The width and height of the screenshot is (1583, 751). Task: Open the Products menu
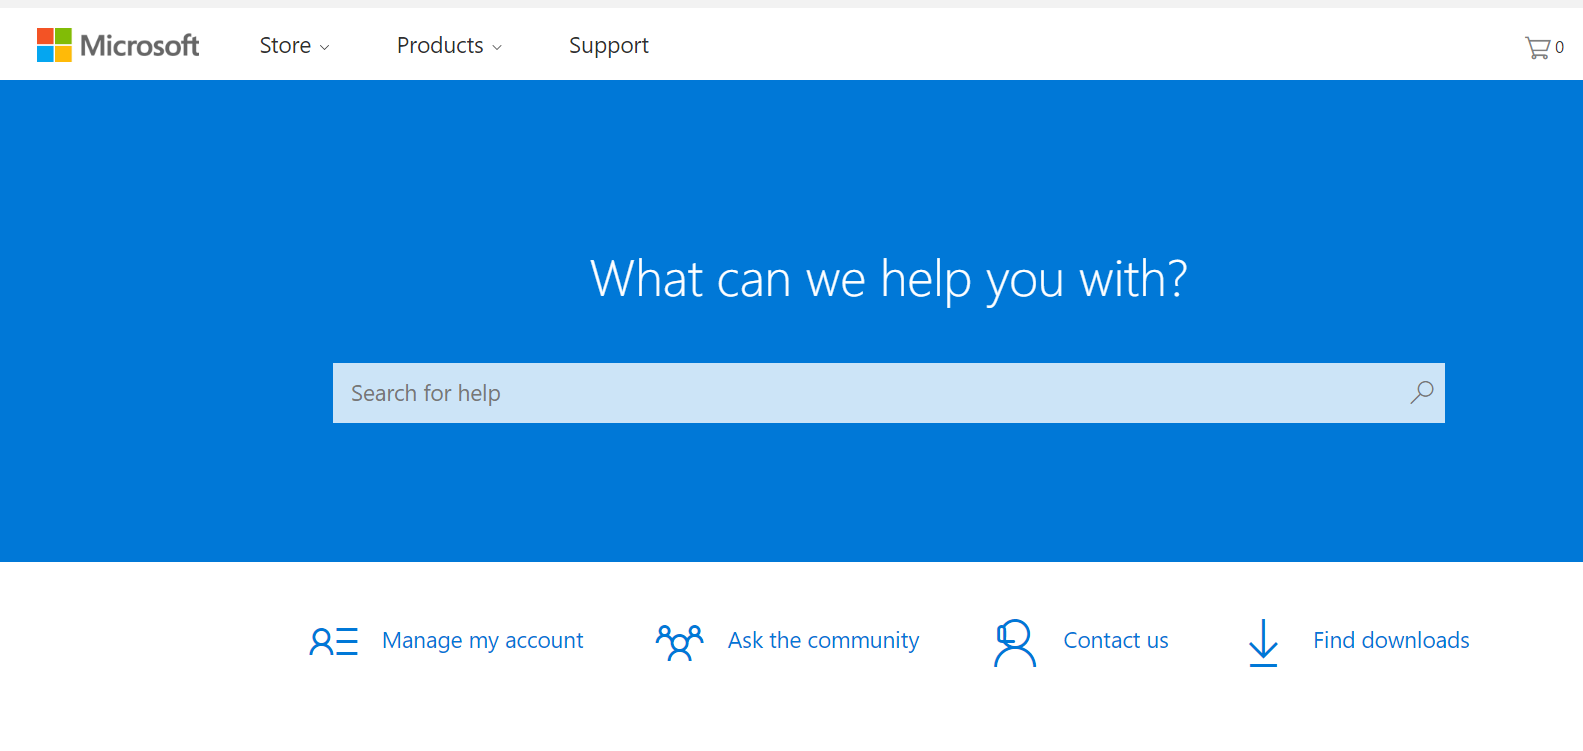pos(440,46)
